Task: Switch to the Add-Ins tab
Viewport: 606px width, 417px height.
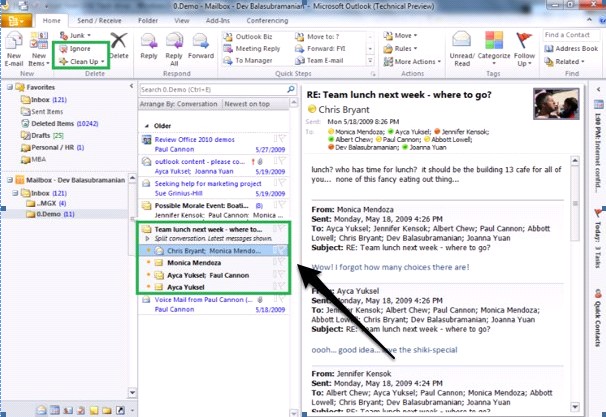Action: point(218,20)
